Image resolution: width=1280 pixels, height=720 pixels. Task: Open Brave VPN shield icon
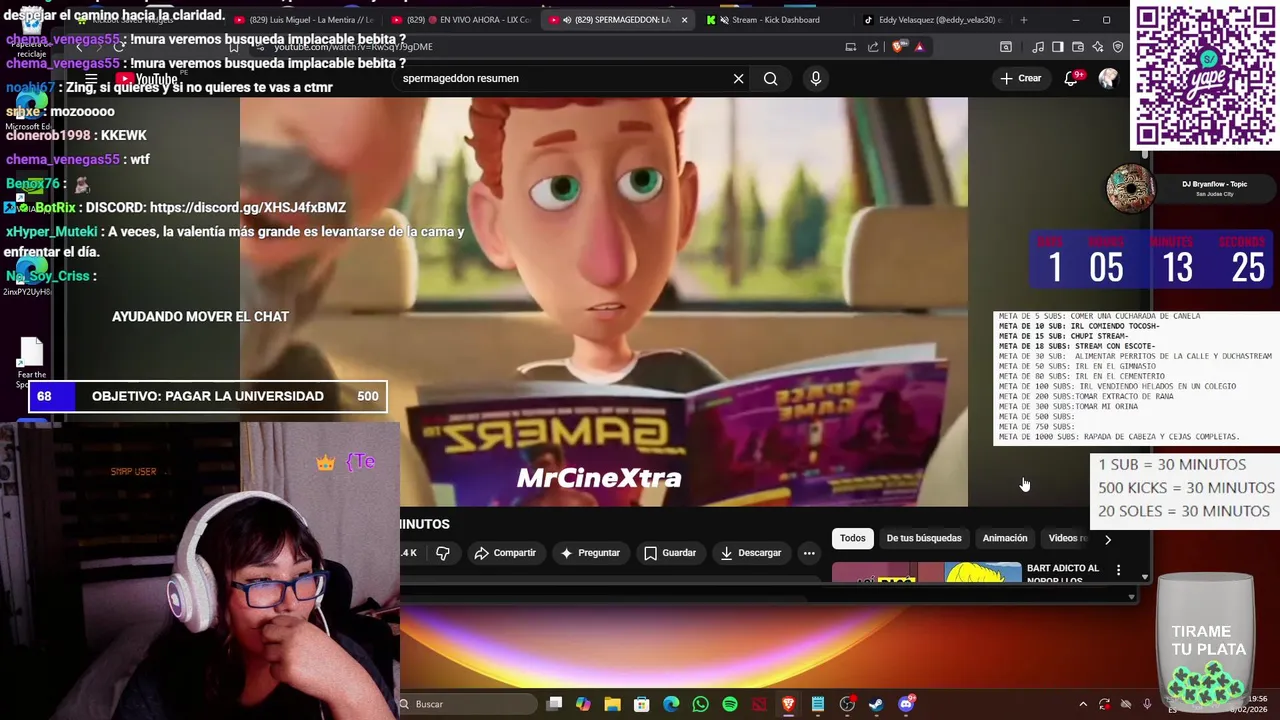pos(1118,46)
